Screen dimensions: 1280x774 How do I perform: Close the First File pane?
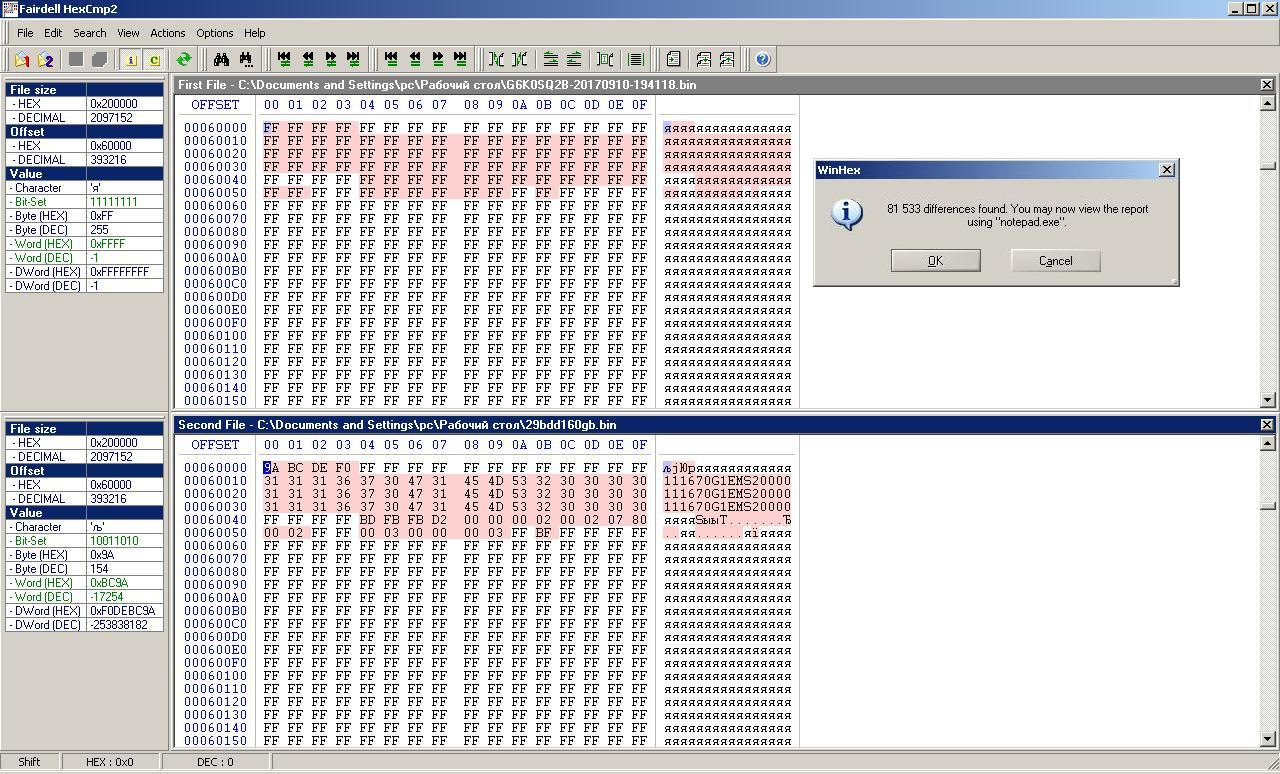(1267, 85)
